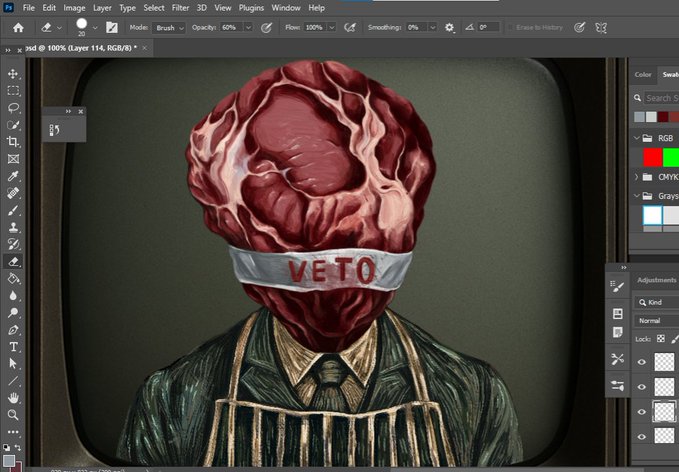679x472 pixels.
Task: Select the Clone Stamp tool
Action: pyautogui.click(x=13, y=227)
